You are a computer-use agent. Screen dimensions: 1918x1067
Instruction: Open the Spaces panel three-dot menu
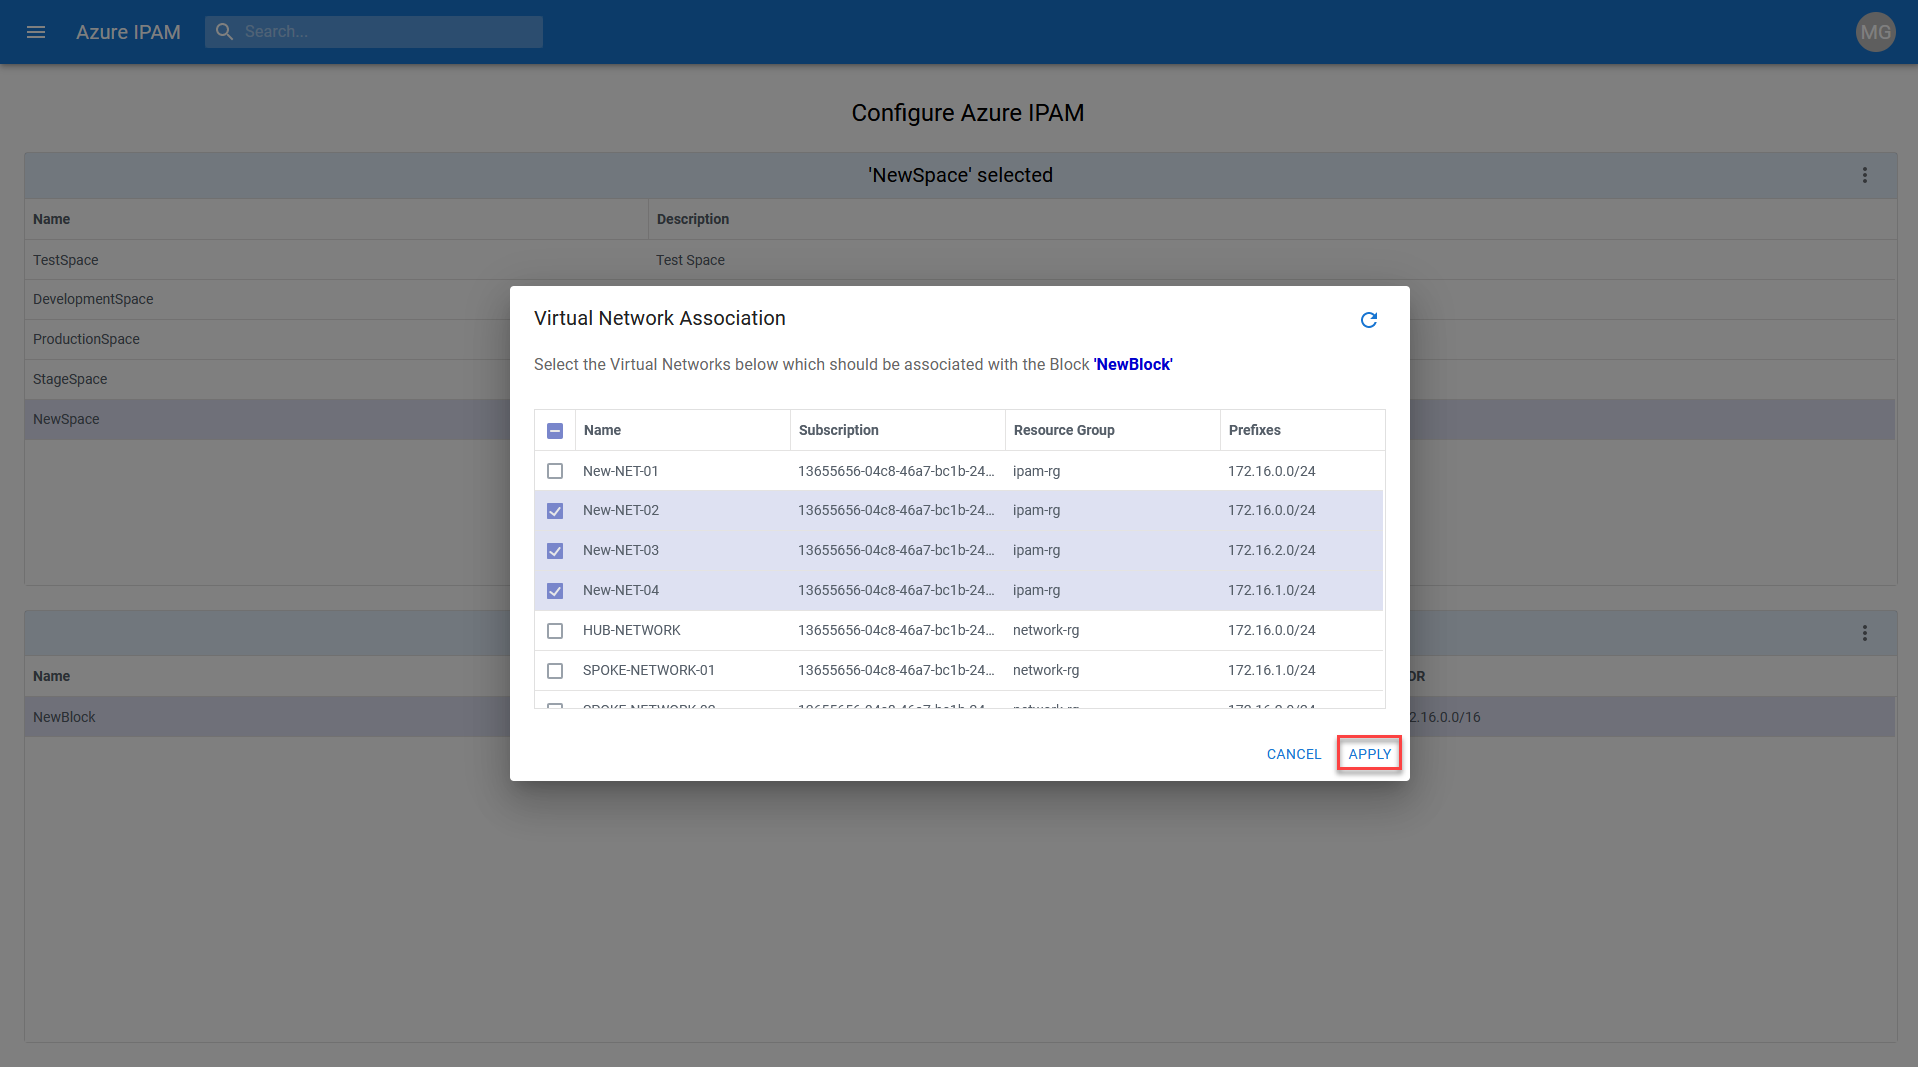[x=1865, y=175]
